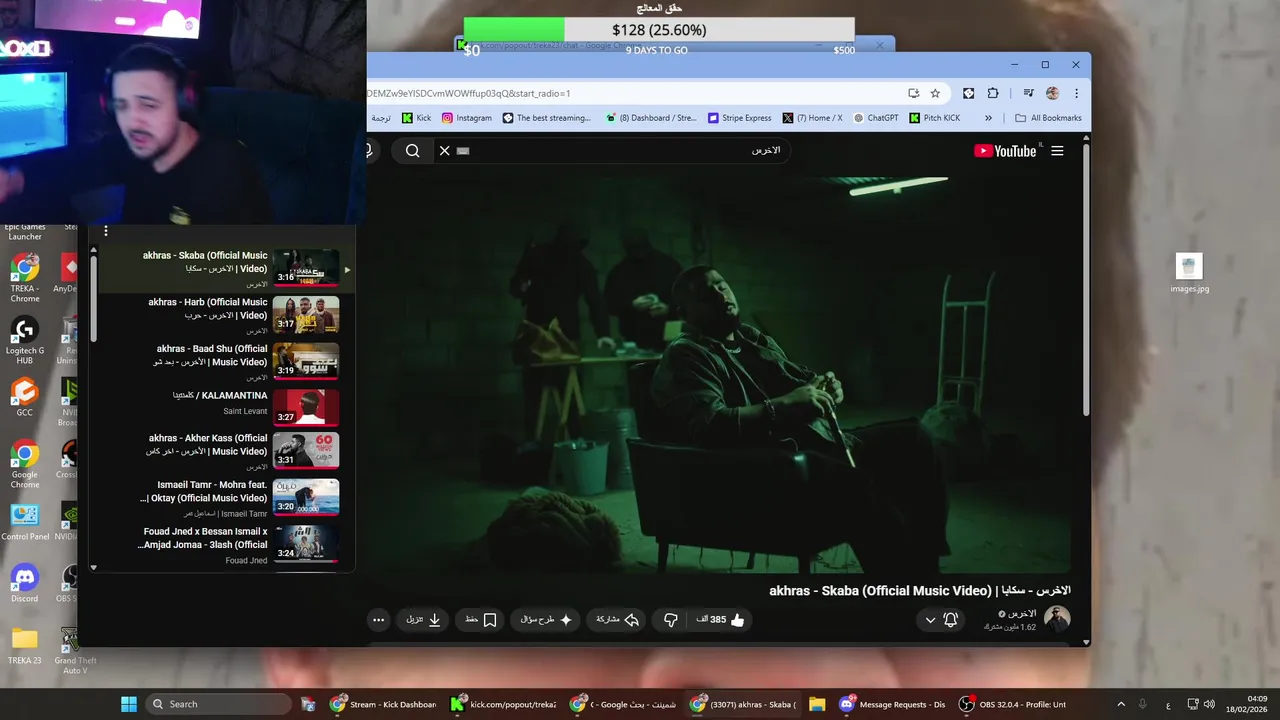Dislike the akhras Skaba video
Image resolution: width=1280 pixels, height=720 pixels.
click(x=671, y=620)
